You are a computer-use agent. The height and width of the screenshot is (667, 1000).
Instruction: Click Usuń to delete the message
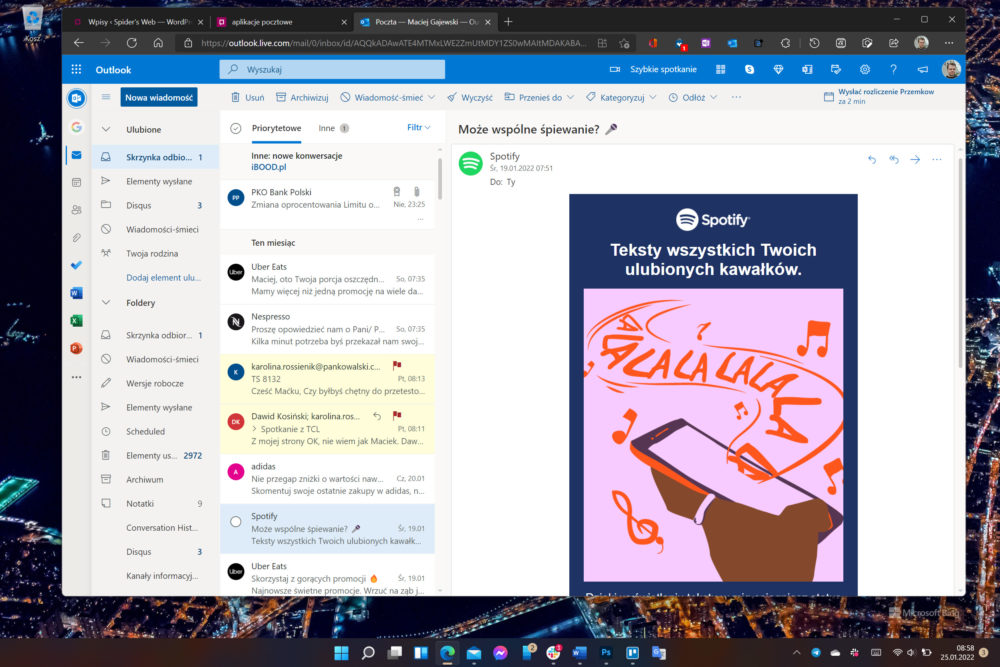(247, 98)
